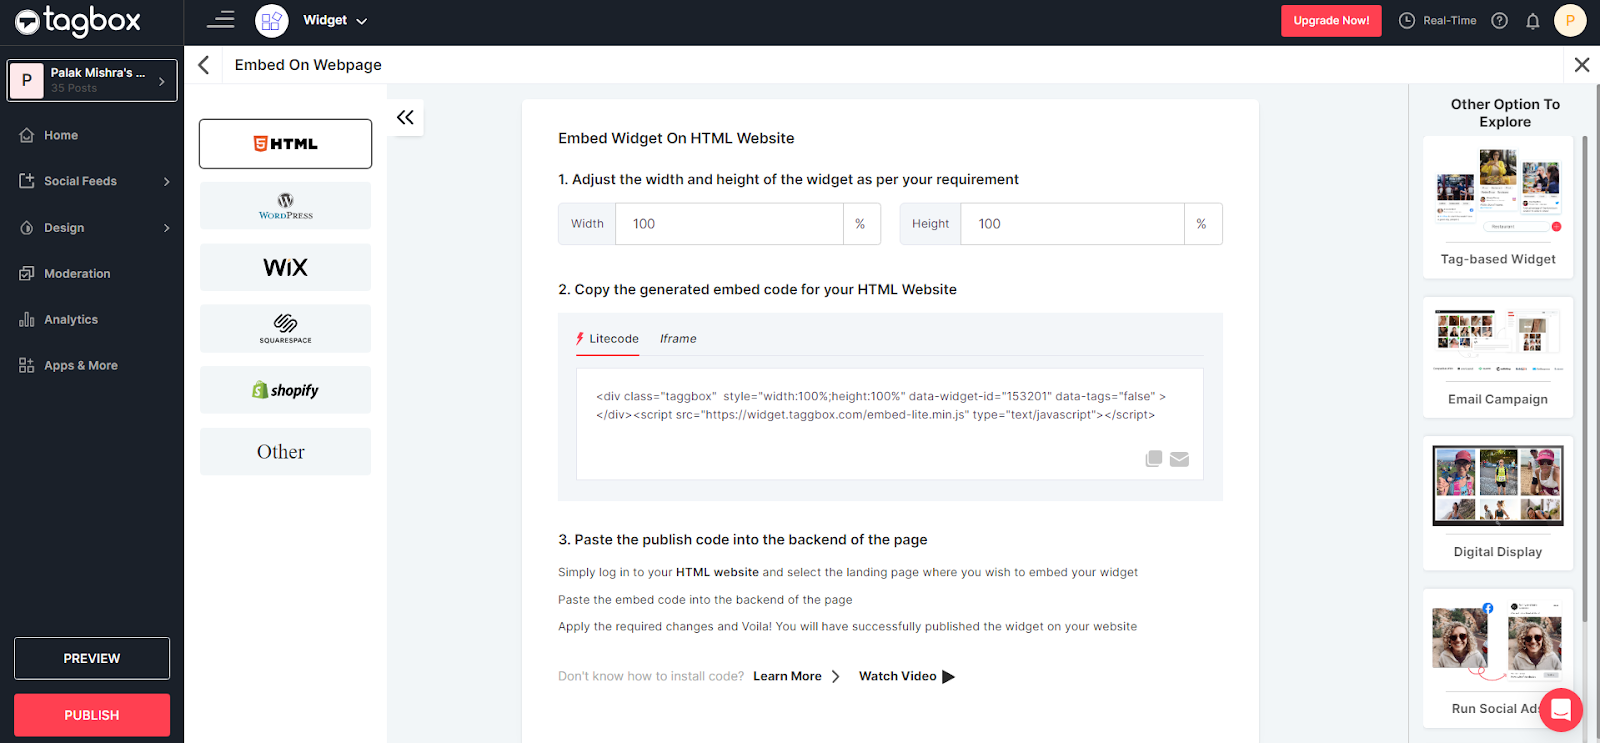Click the Watch Video link
Viewport: 1600px width, 743px height.
coord(897,677)
